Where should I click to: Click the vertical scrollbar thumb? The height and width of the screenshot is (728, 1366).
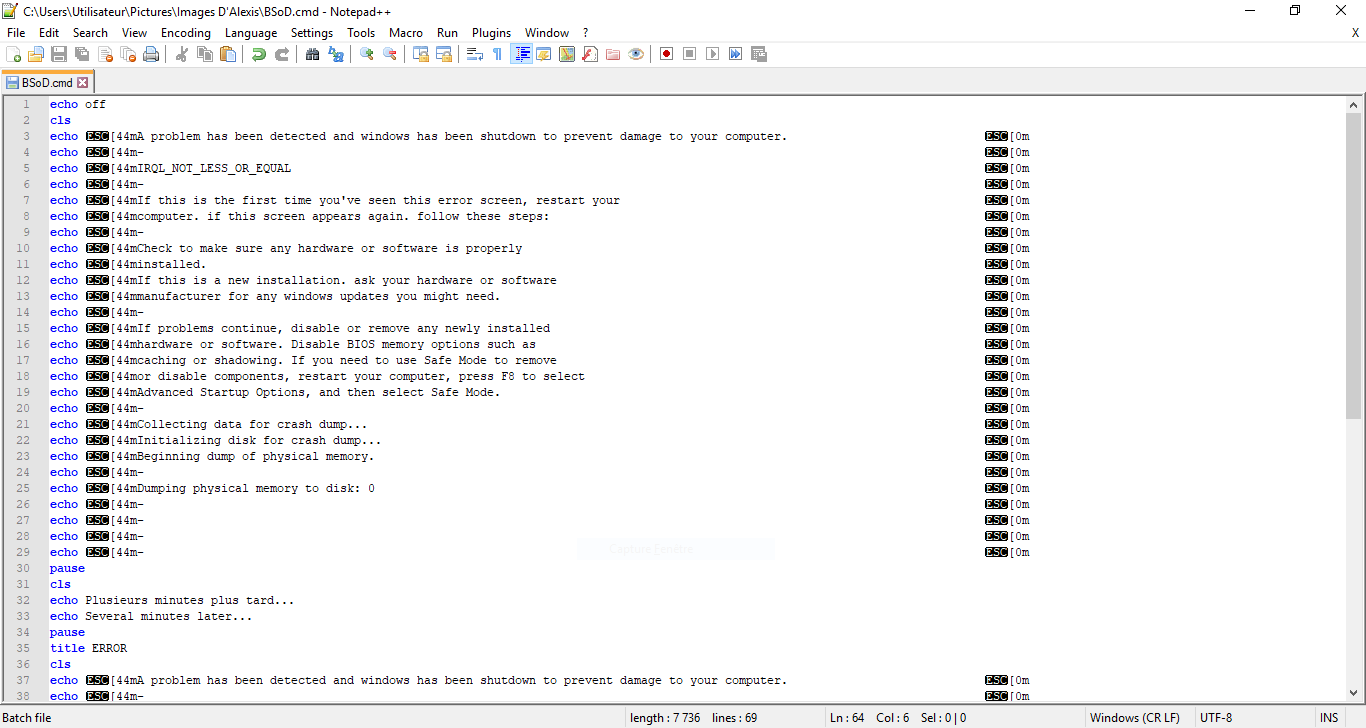click(x=1353, y=266)
